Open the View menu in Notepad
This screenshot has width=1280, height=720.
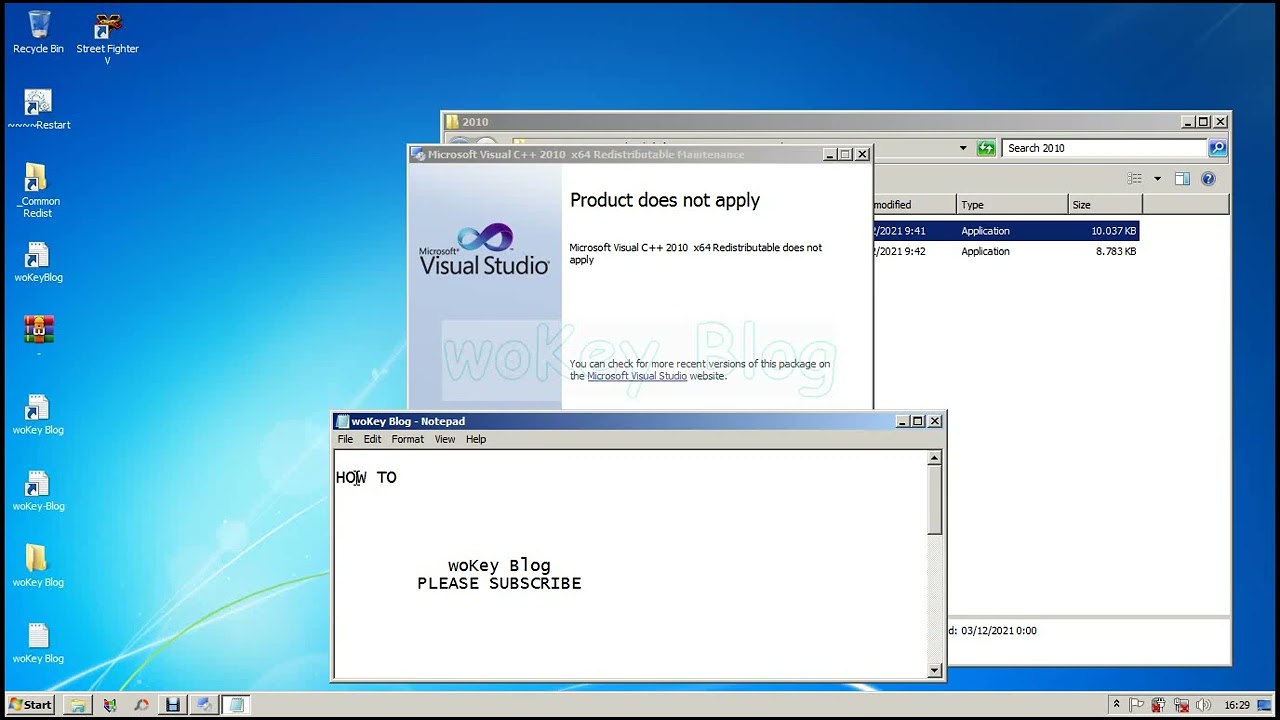[445, 439]
